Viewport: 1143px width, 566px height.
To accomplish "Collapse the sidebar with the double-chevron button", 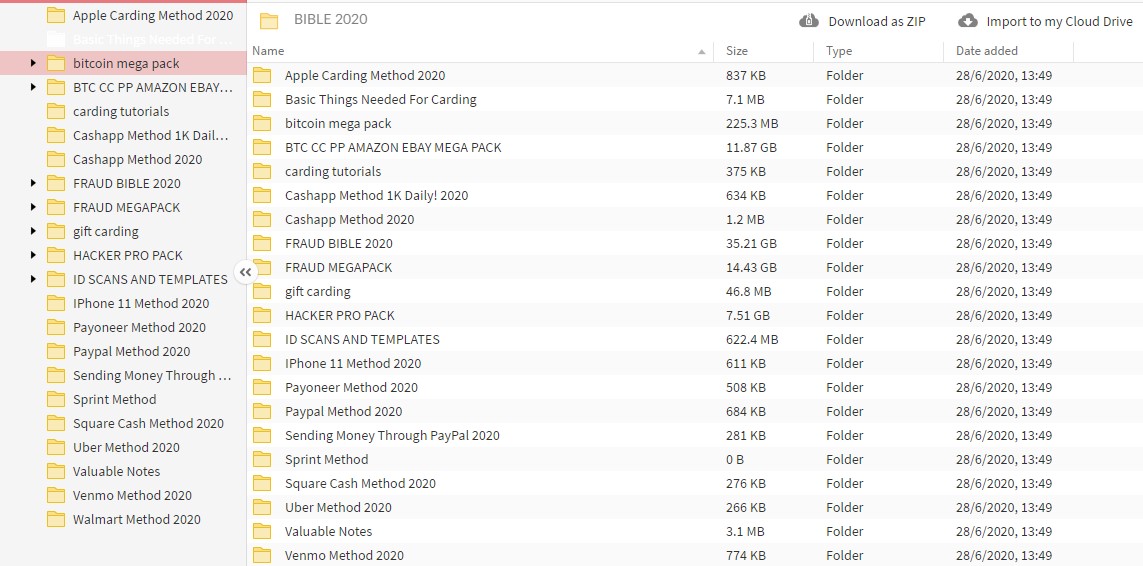I will pyautogui.click(x=246, y=272).
